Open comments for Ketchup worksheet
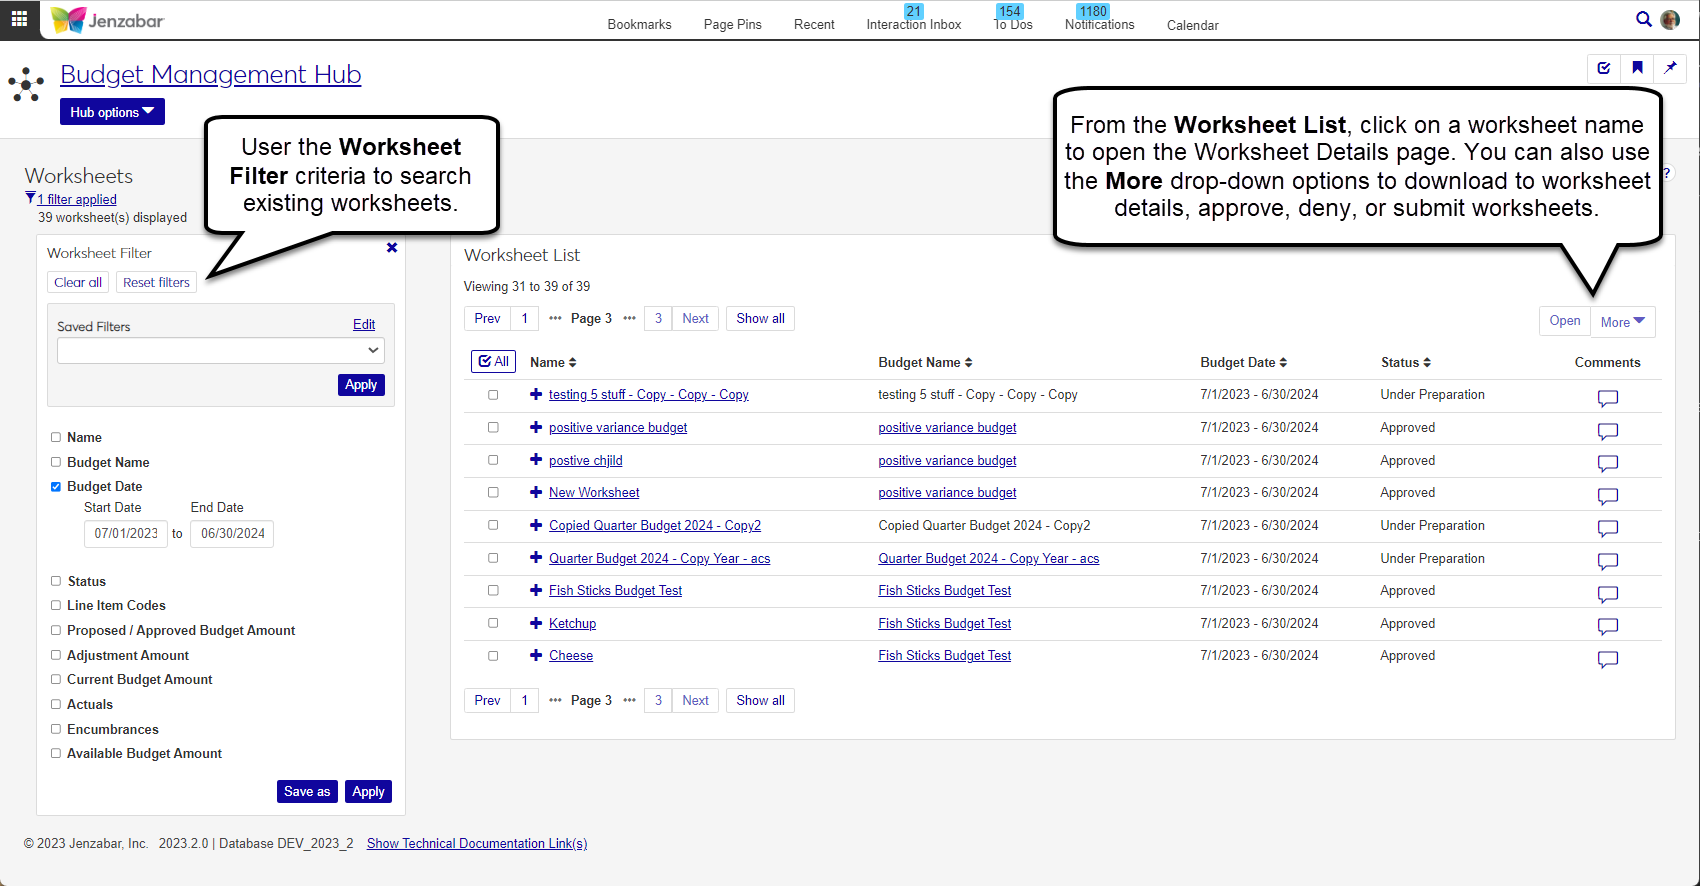The height and width of the screenshot is (886, 1700). pyautogui.click(x=1607, y=626)
